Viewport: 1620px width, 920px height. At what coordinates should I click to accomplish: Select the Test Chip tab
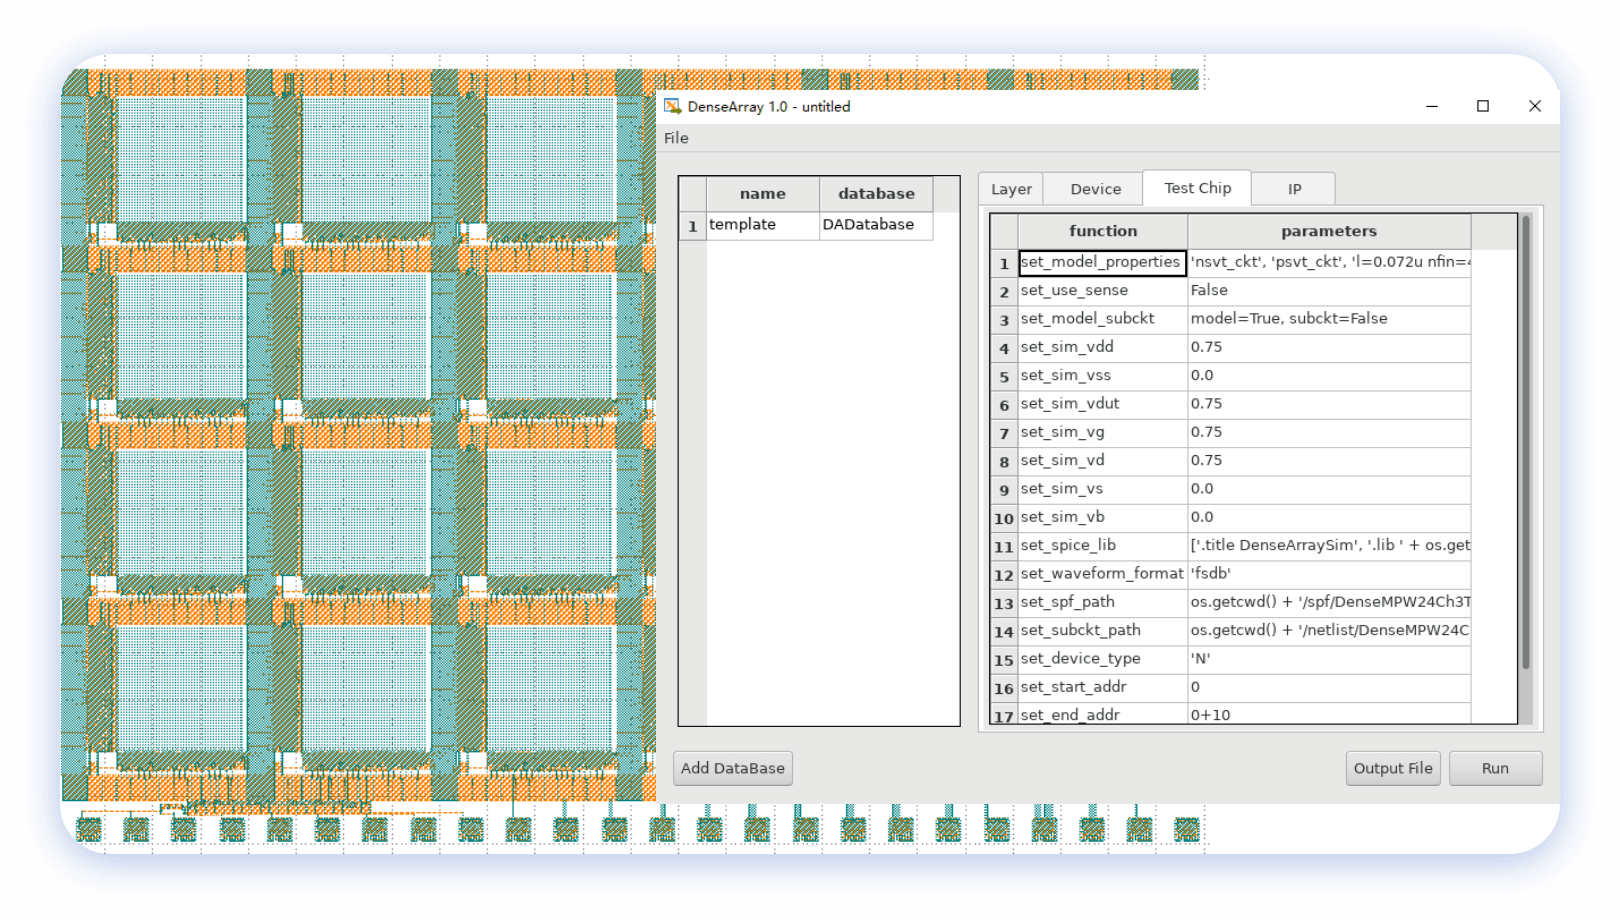(x=1197, y=188)
